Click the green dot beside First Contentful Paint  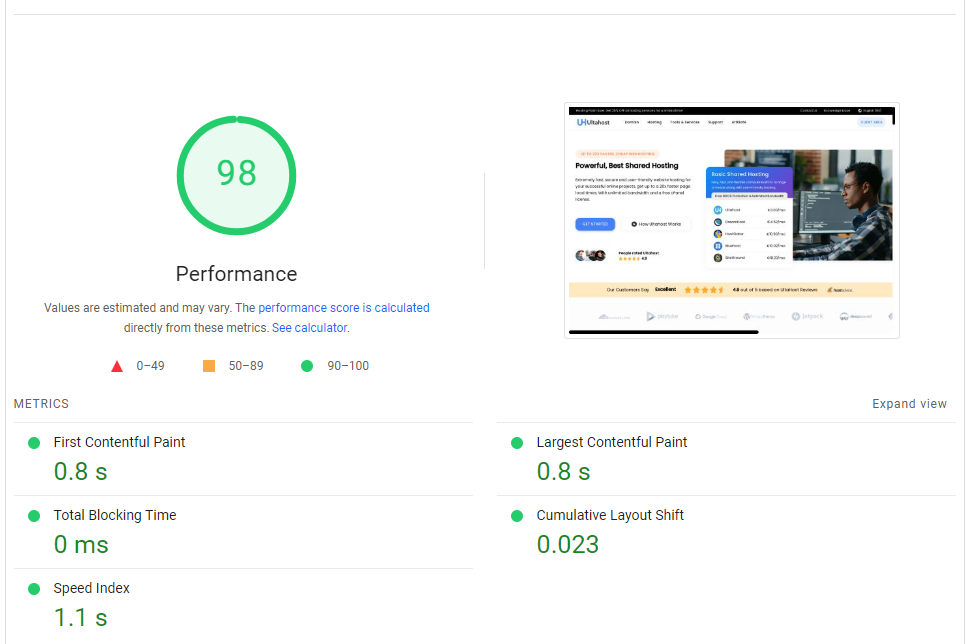pyautogui.click(x=34, y=443)
